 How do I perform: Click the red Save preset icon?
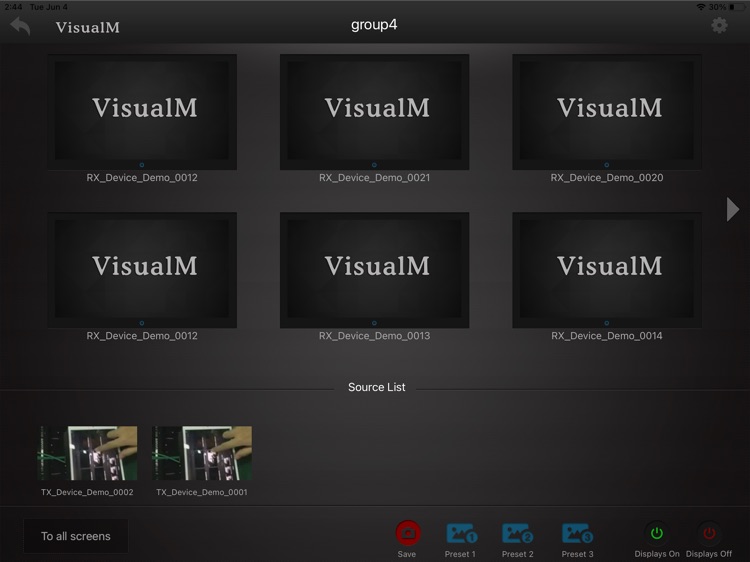point(408,533)
